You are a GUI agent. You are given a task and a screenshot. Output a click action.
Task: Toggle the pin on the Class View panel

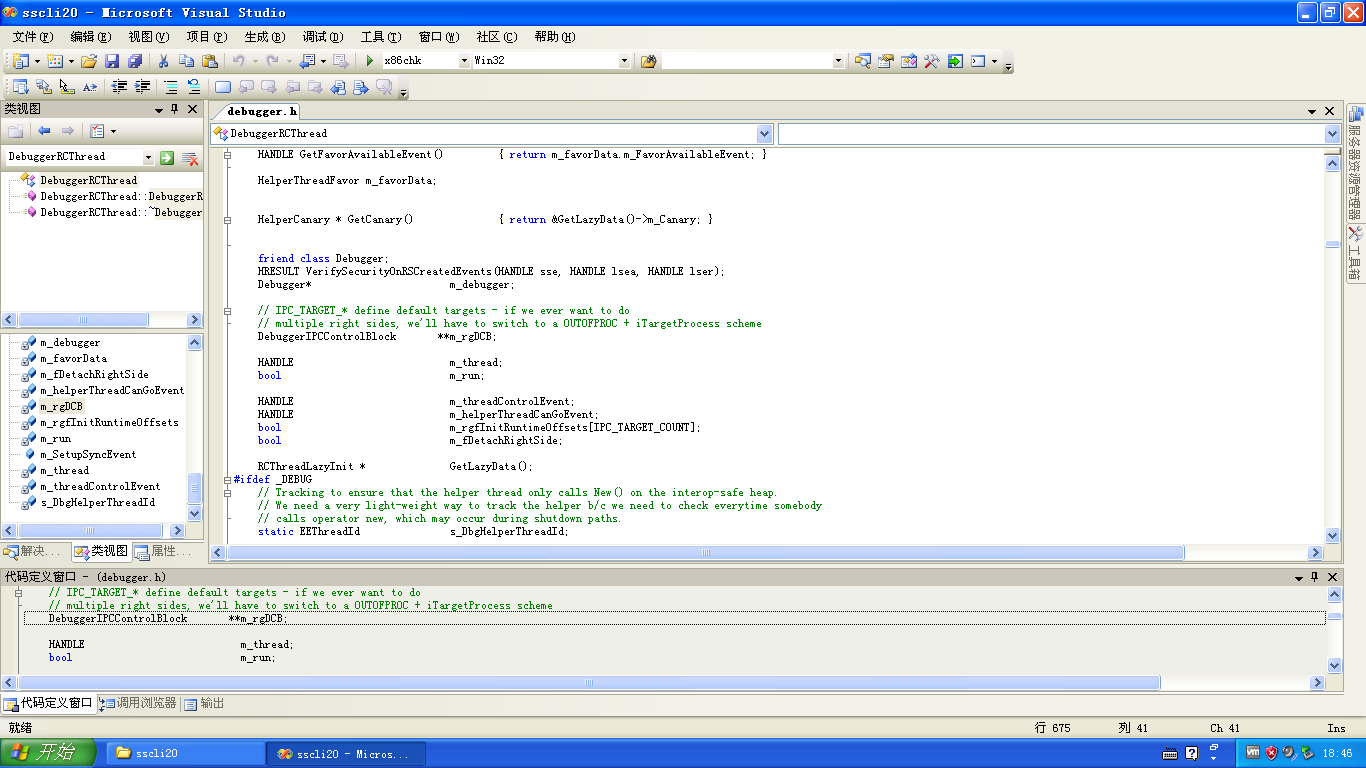tap(174, 109)
